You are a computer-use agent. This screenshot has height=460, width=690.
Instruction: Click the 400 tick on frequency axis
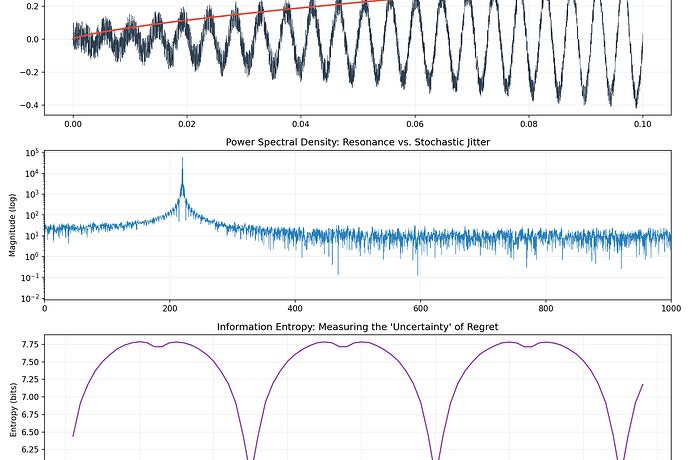coord(295,309)
